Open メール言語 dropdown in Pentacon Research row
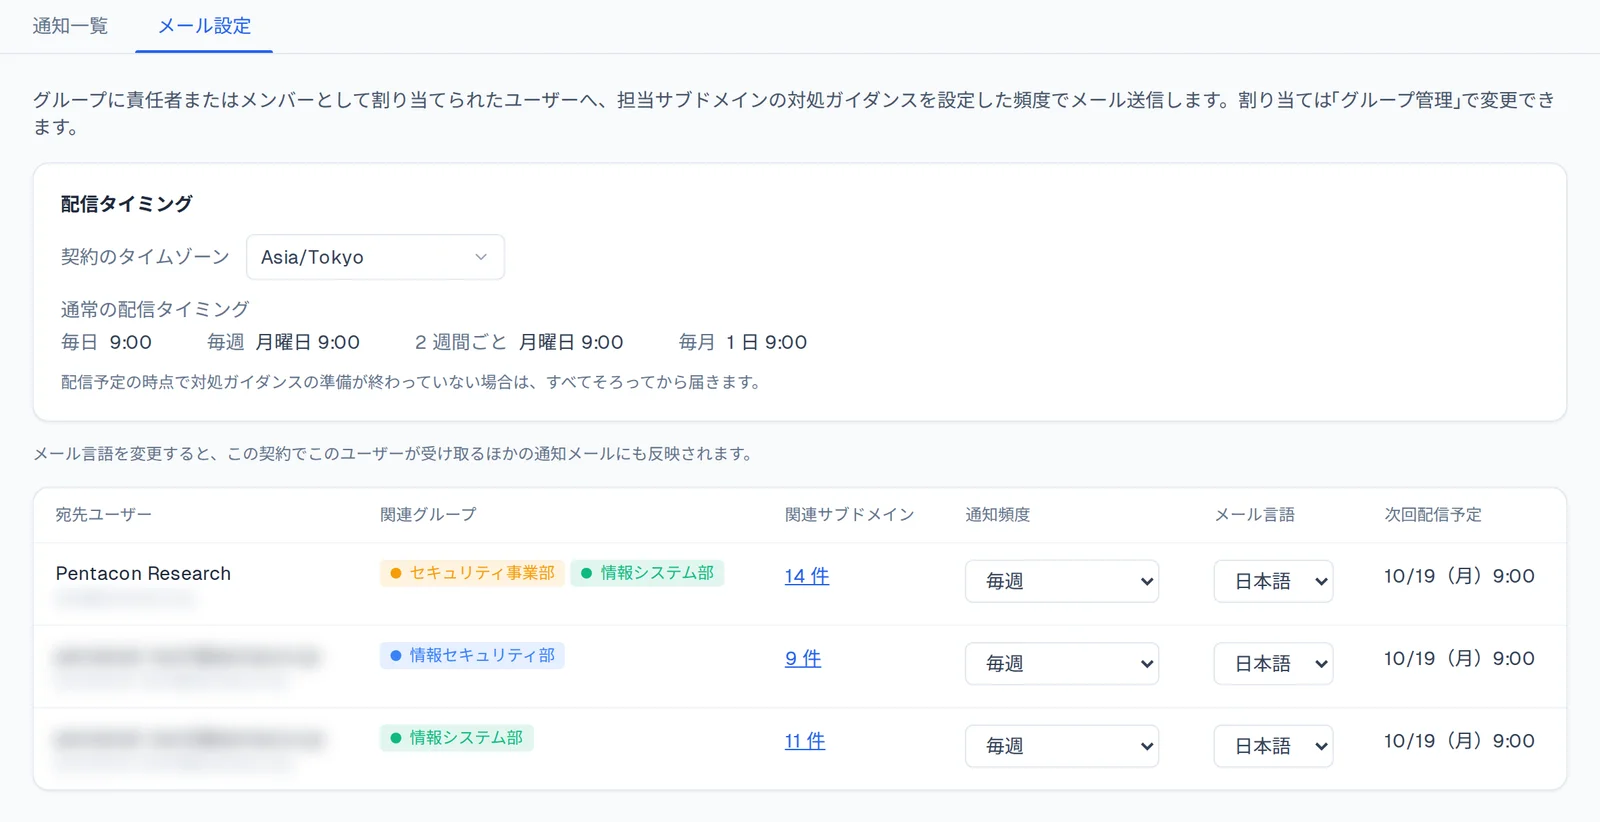The height and width of the screenshot is (822, 1600). tap(1273, 581)
